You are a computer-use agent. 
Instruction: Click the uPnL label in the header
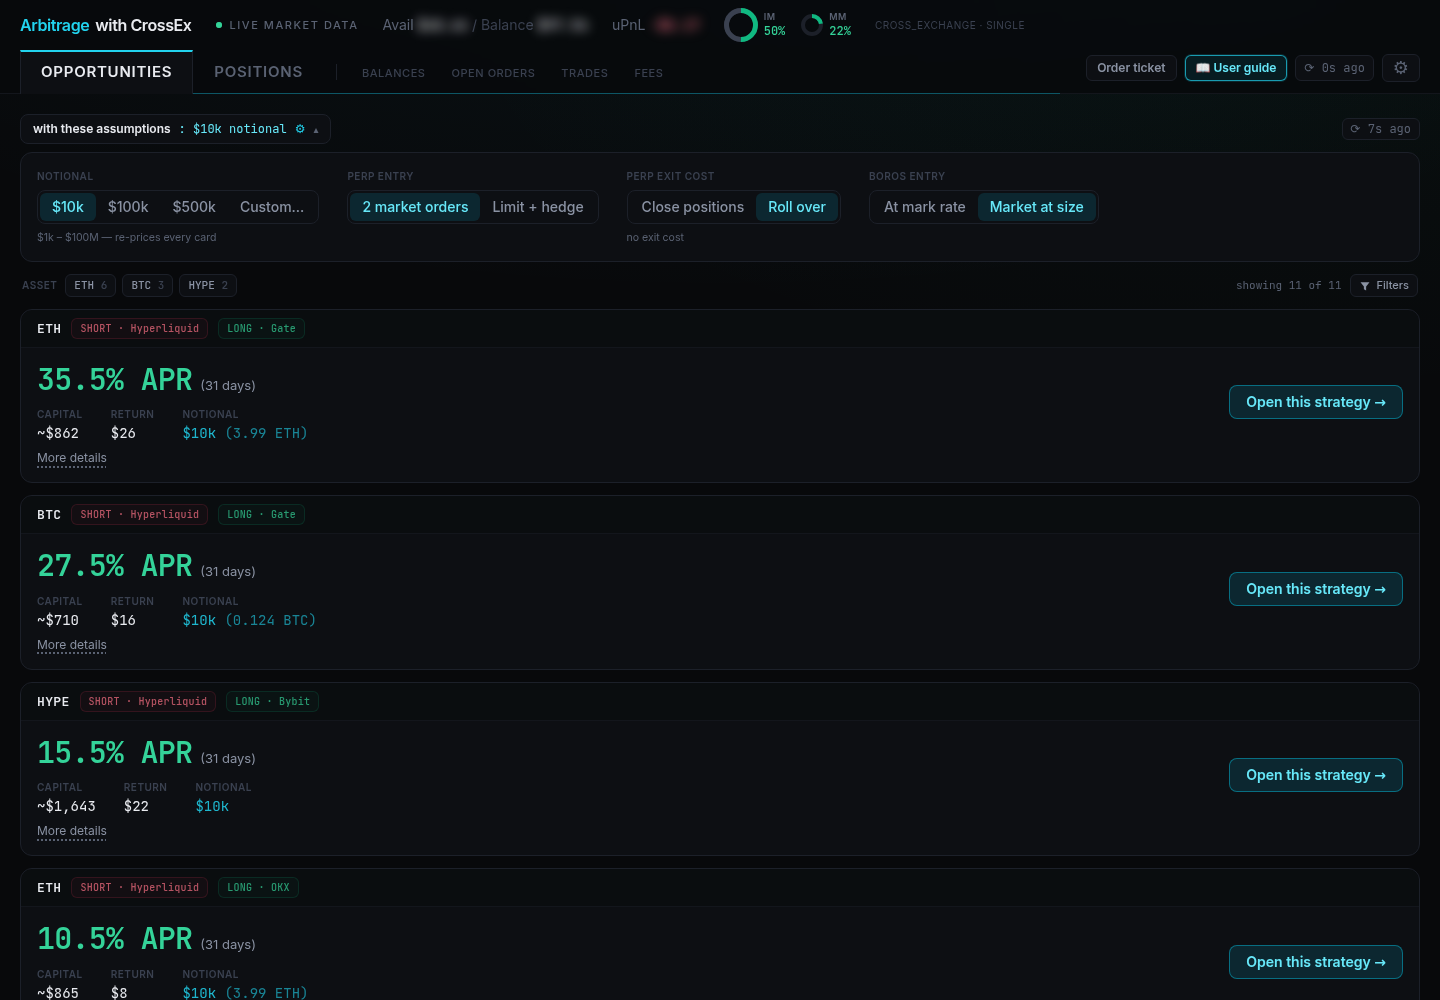pos(628,25)
